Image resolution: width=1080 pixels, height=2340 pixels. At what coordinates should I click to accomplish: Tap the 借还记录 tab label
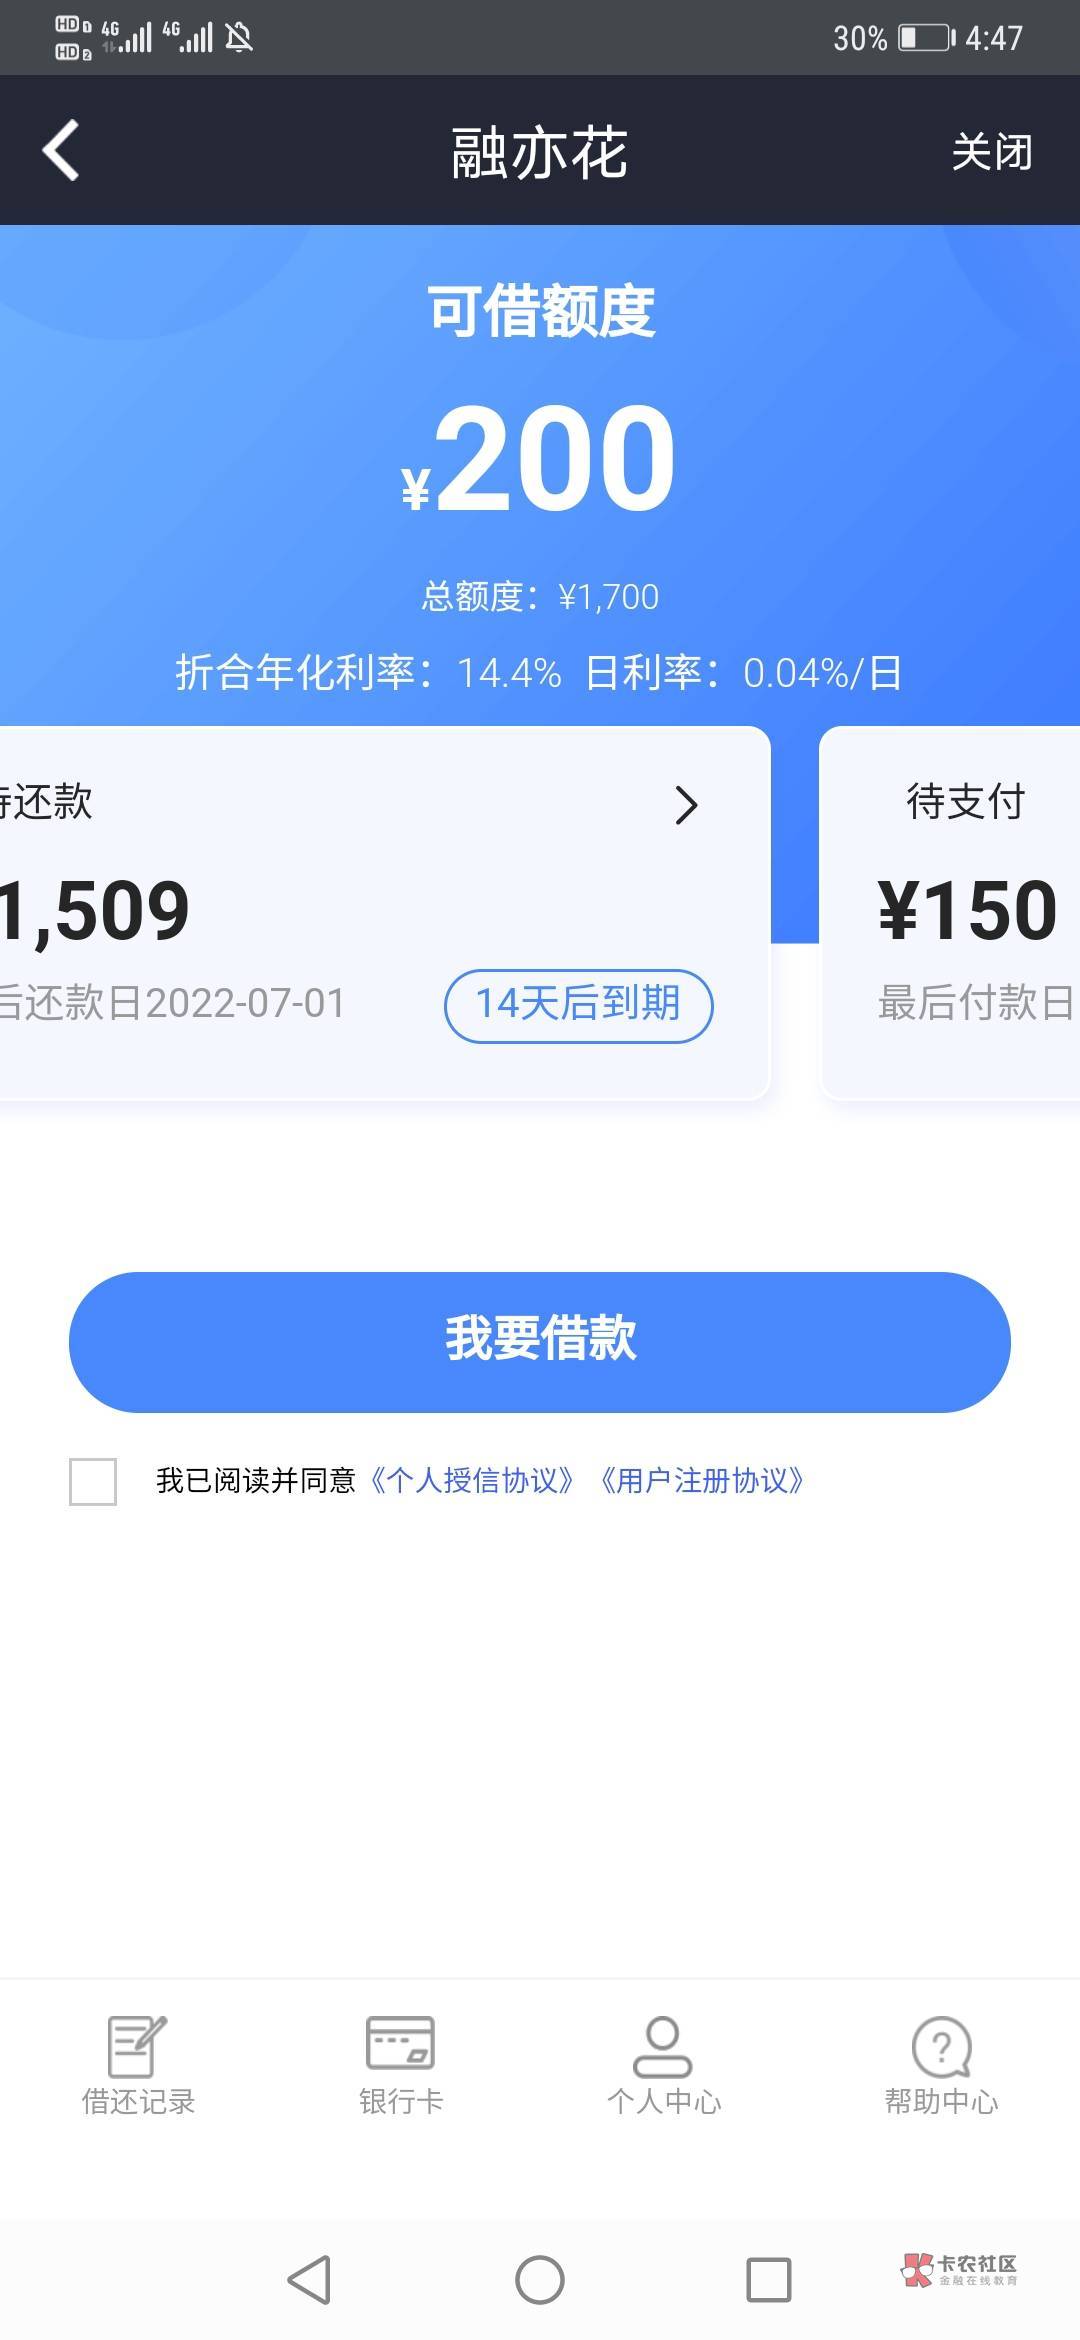pos(138,2102)
